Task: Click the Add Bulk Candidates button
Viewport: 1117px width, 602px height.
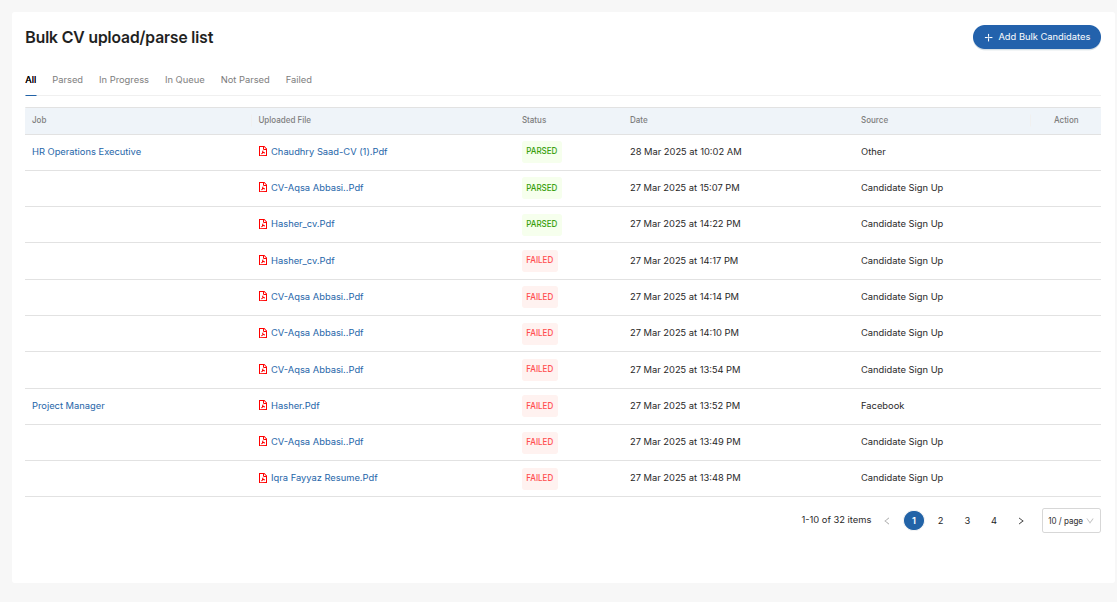Action: point(1037,37)
